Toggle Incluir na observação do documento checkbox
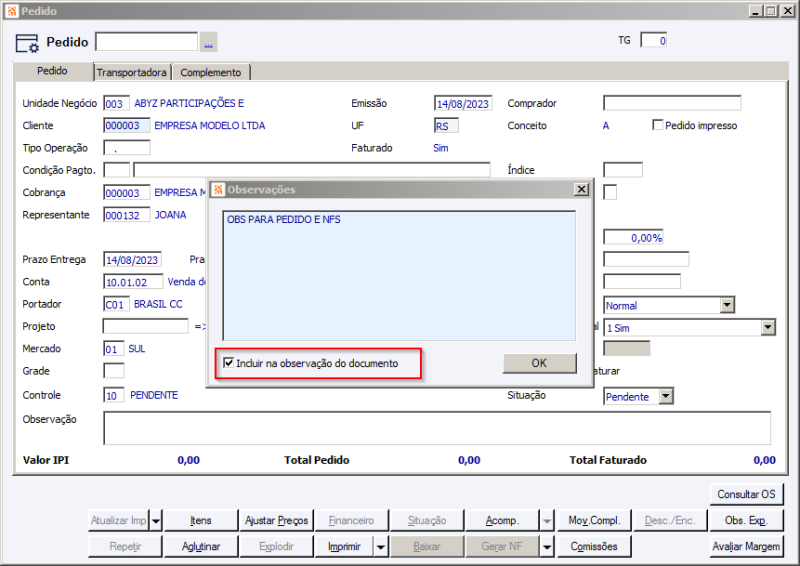Screen dimensions: 800x566 click(229, 363)
